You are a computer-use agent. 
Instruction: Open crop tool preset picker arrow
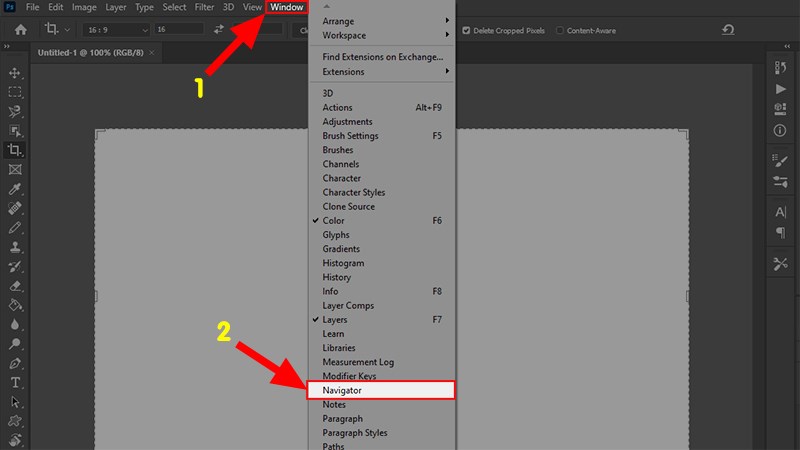pos(67,30)
